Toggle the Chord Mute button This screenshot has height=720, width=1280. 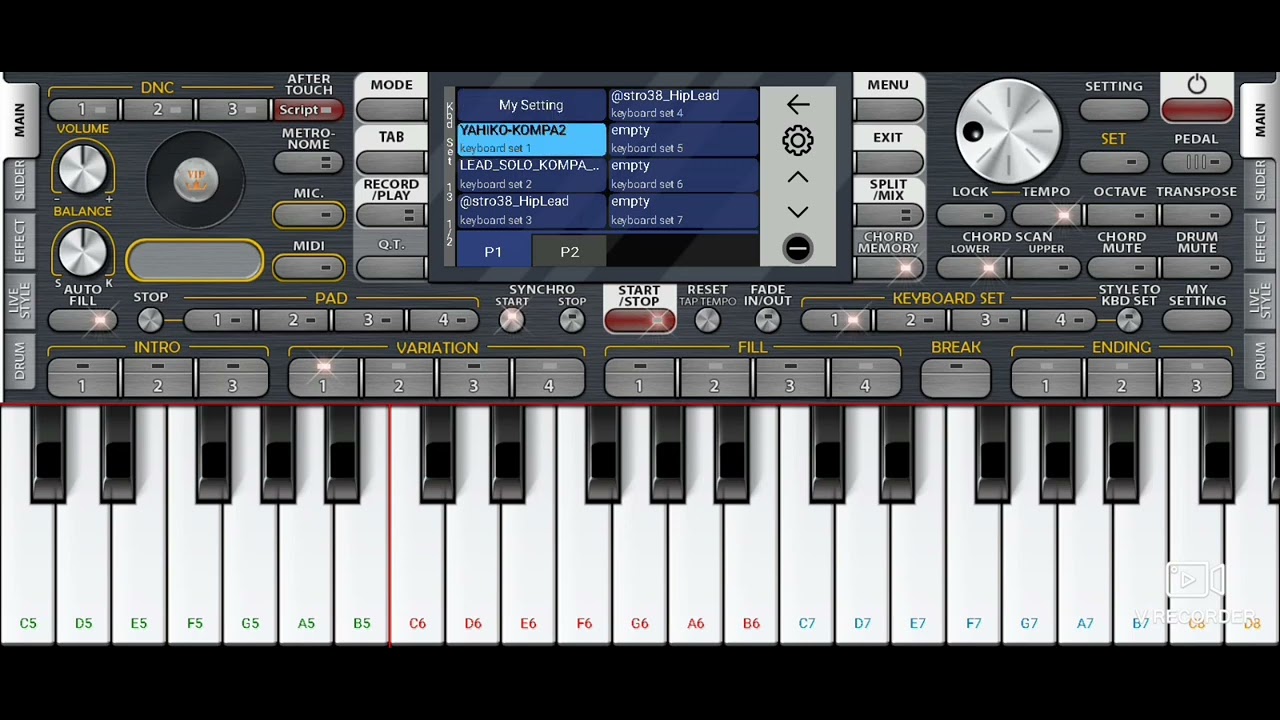point(1121,267)
